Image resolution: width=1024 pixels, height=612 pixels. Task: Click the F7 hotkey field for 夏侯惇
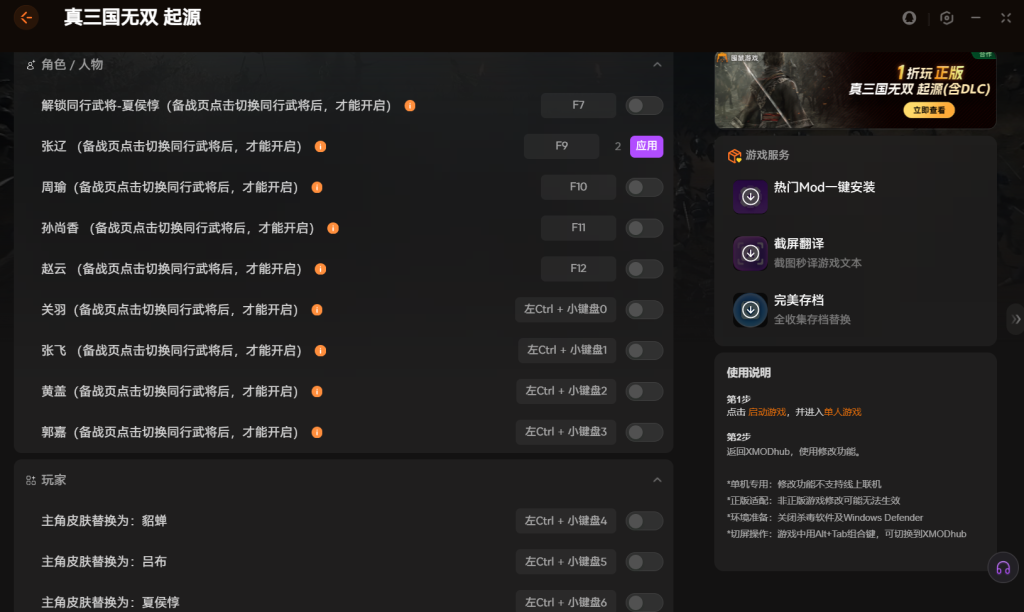[578, 105]
